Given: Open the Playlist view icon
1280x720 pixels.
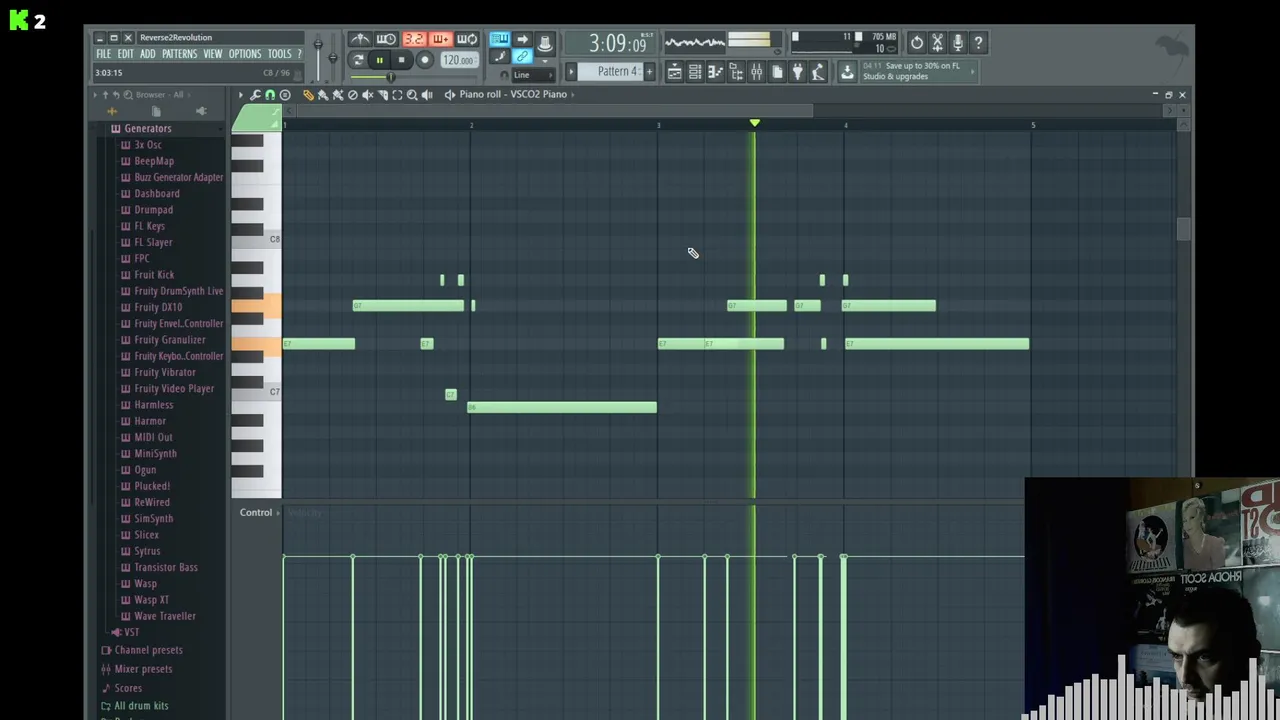Looking at the screenshot, I should [x=674, y=72].
